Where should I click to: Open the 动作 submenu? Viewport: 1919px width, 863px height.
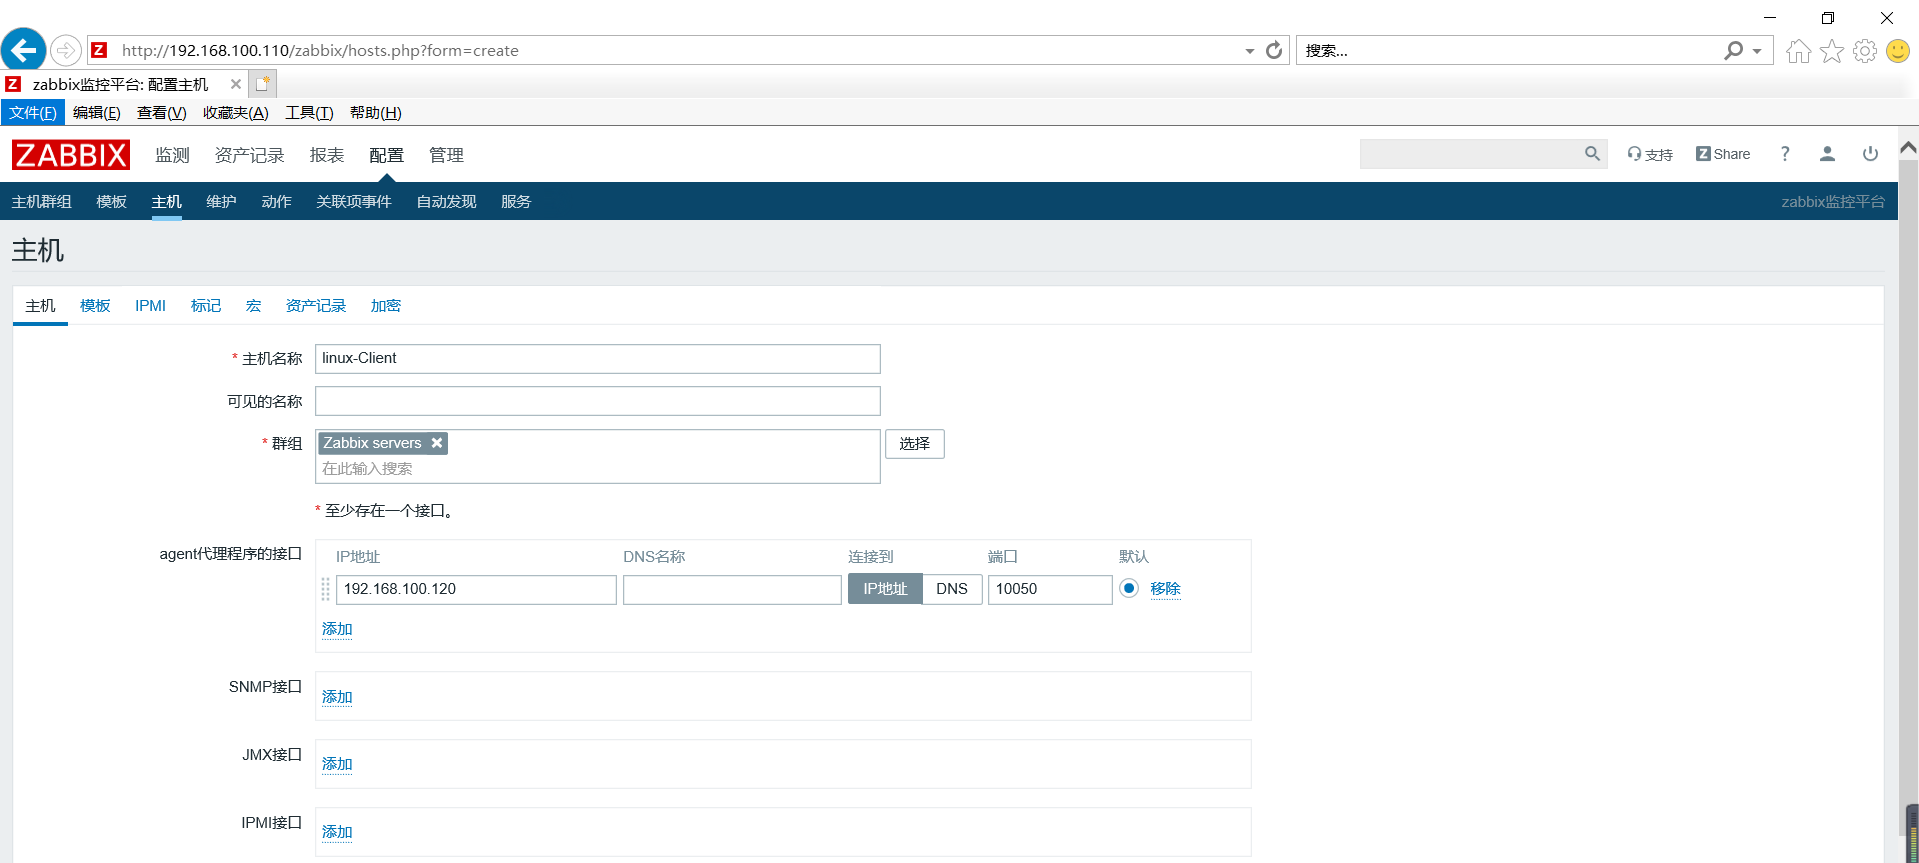coord(276,202)
